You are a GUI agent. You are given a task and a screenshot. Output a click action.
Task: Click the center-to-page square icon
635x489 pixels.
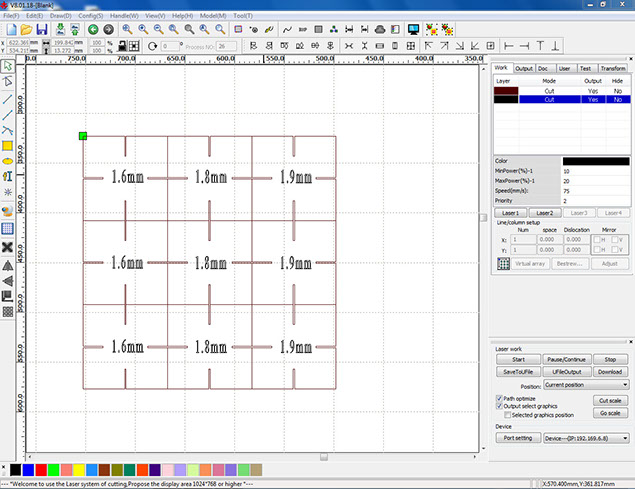click(x=490, y=46)
